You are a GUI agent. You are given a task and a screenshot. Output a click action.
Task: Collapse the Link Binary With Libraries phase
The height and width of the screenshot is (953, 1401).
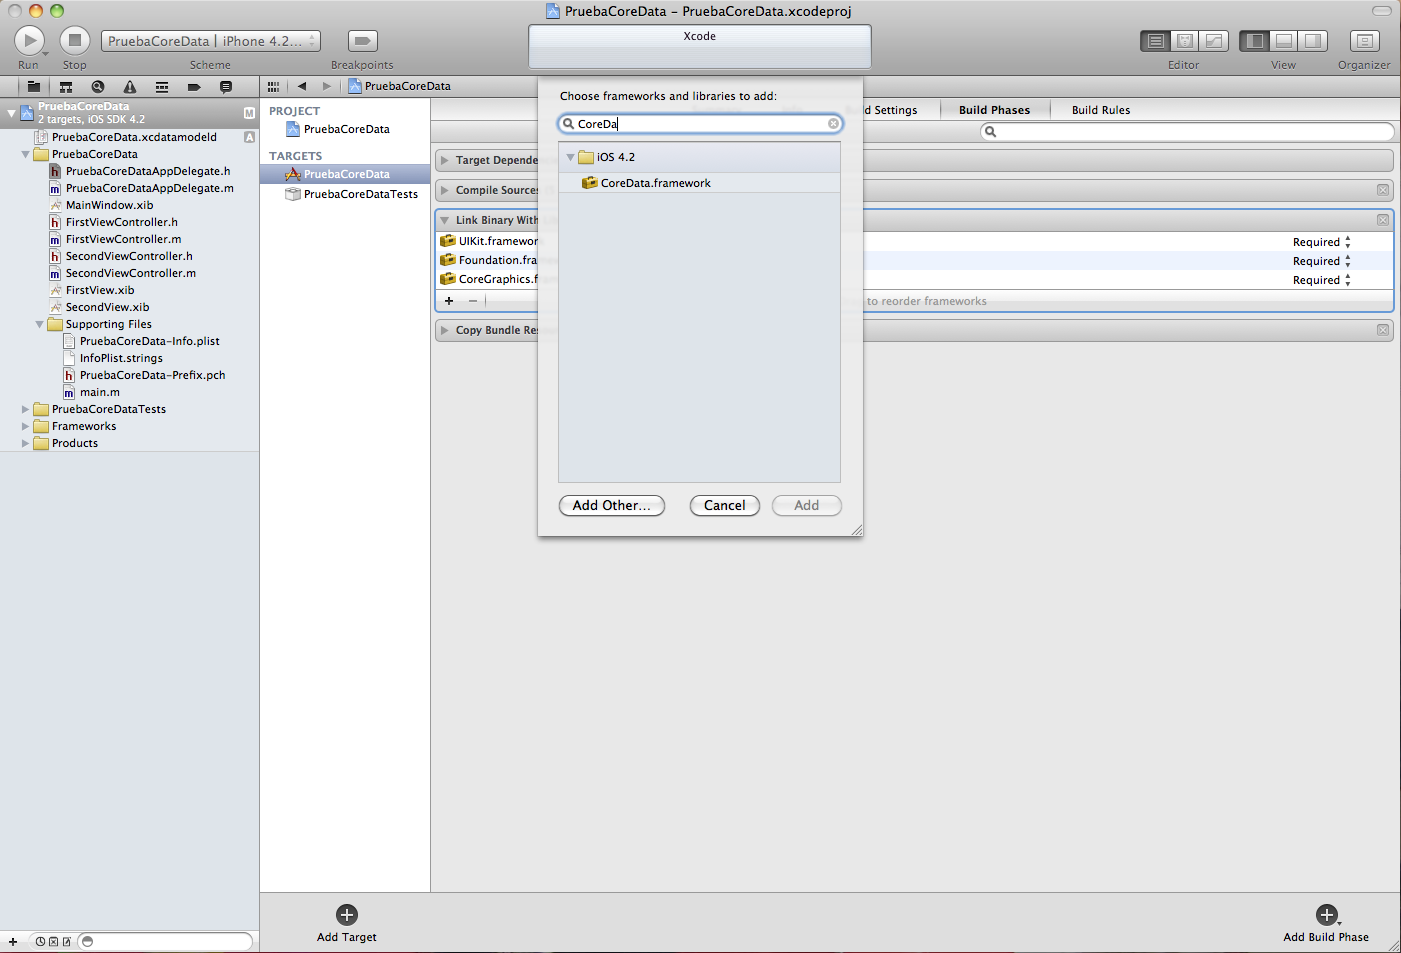coord(445,220)
